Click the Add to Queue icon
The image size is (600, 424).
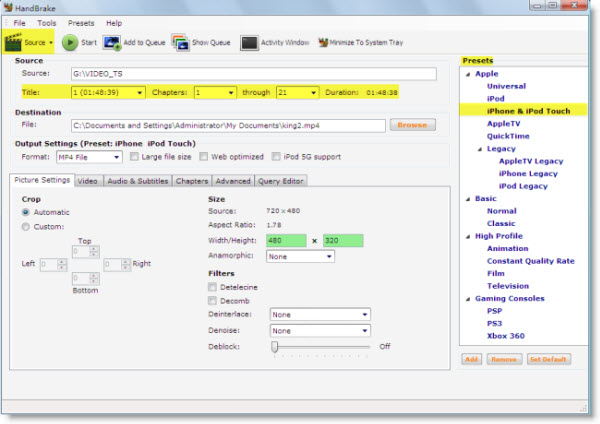point(112,42)
